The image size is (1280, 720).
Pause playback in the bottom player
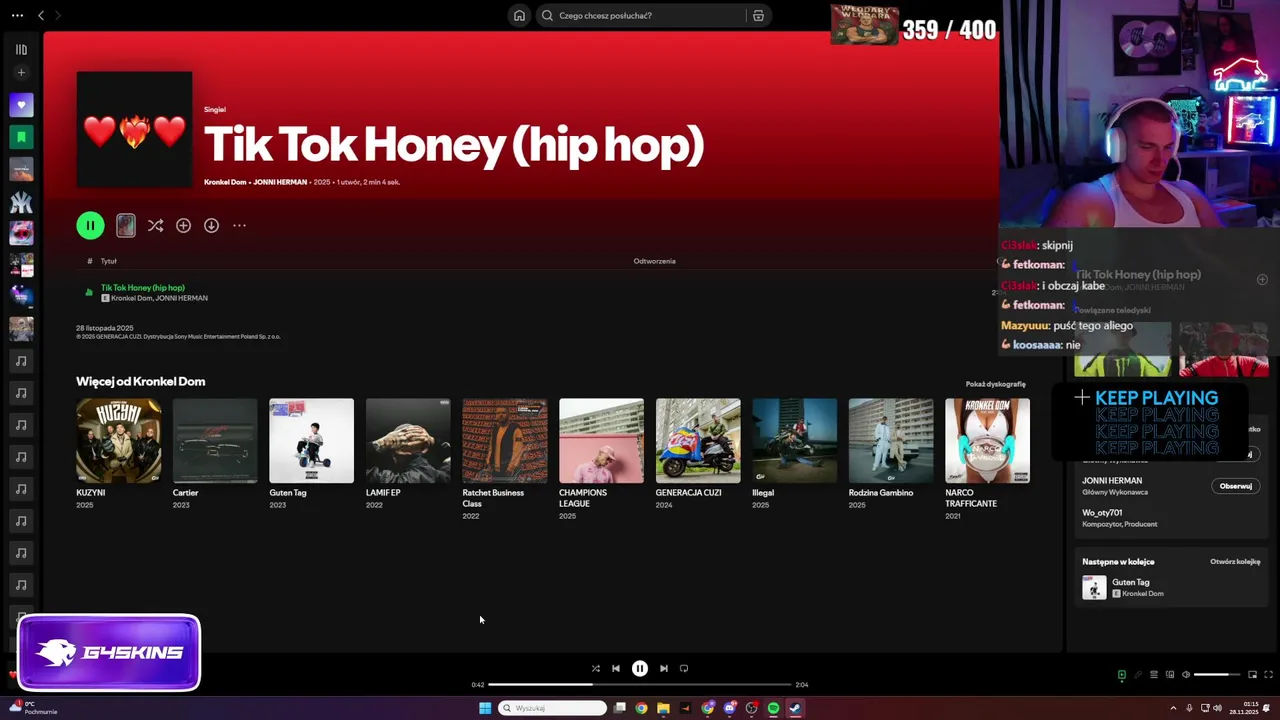(640, 668)
